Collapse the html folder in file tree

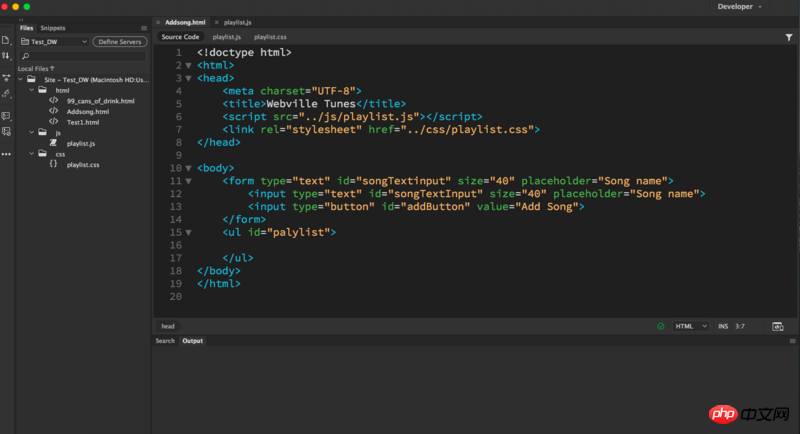[x=32, y=90]
